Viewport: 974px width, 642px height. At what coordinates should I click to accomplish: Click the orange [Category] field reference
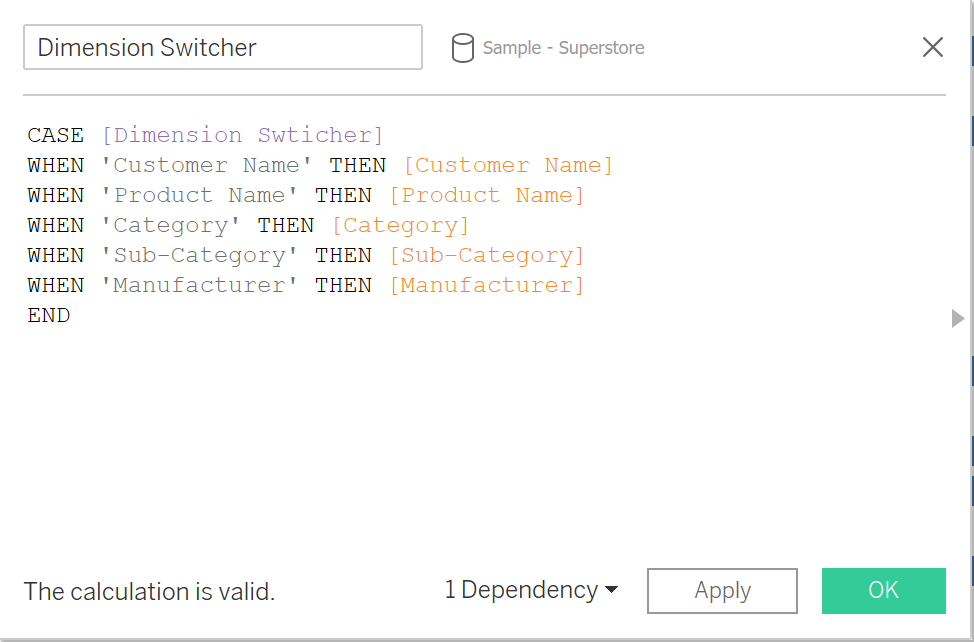[400, 225]
